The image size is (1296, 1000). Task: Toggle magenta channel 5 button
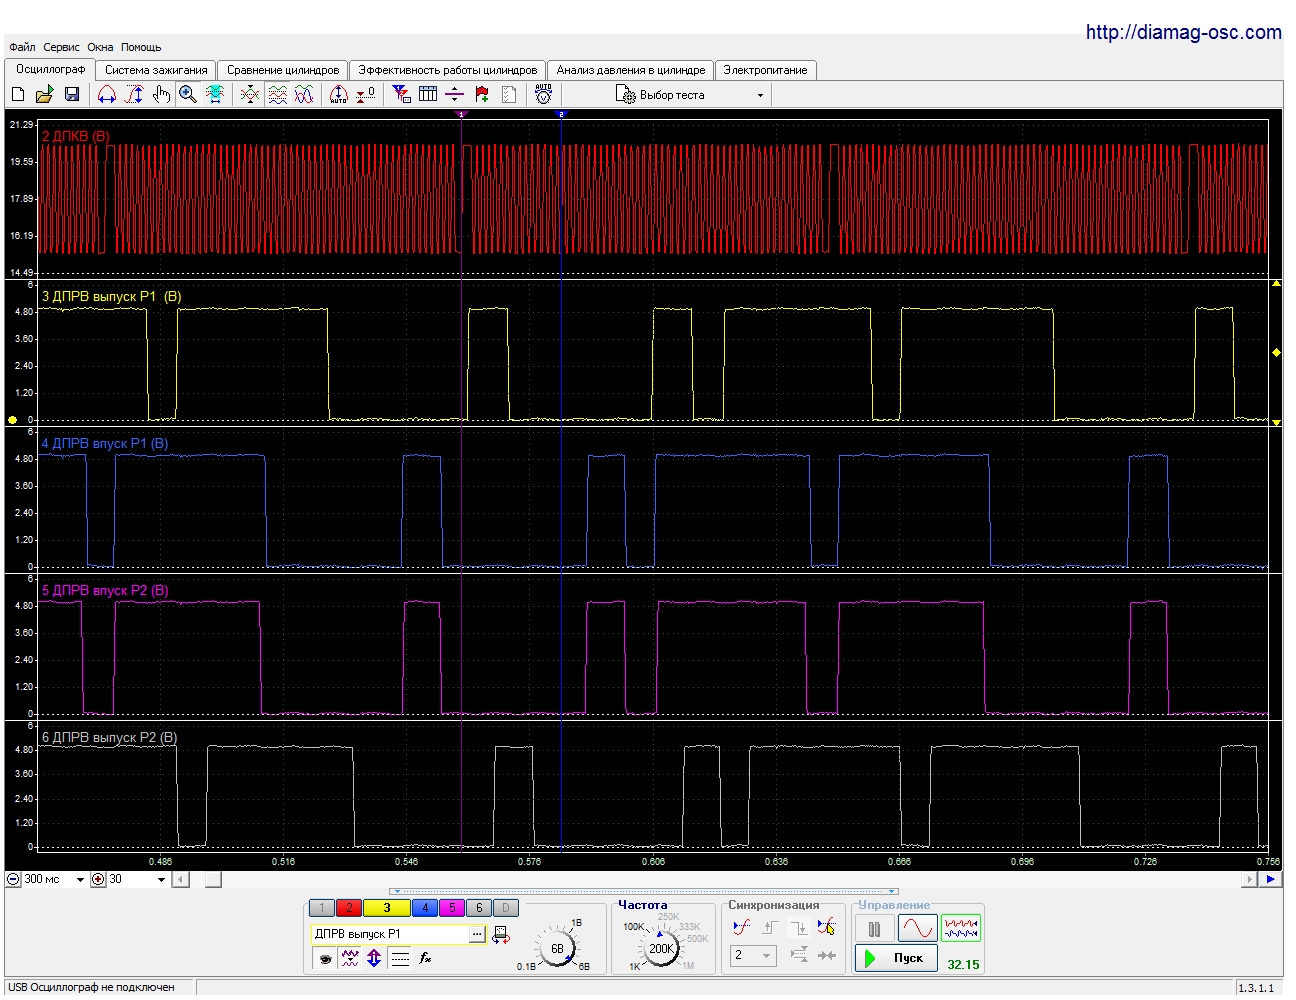(452, 908)
